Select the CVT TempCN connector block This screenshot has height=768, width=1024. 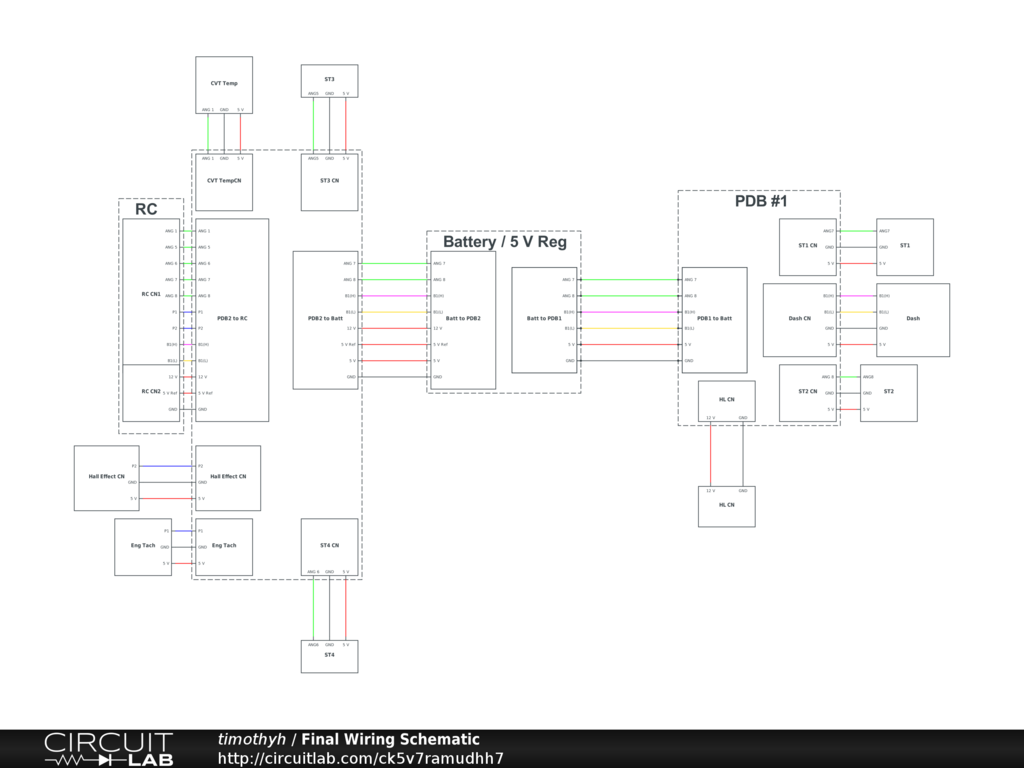pos(224,181)
